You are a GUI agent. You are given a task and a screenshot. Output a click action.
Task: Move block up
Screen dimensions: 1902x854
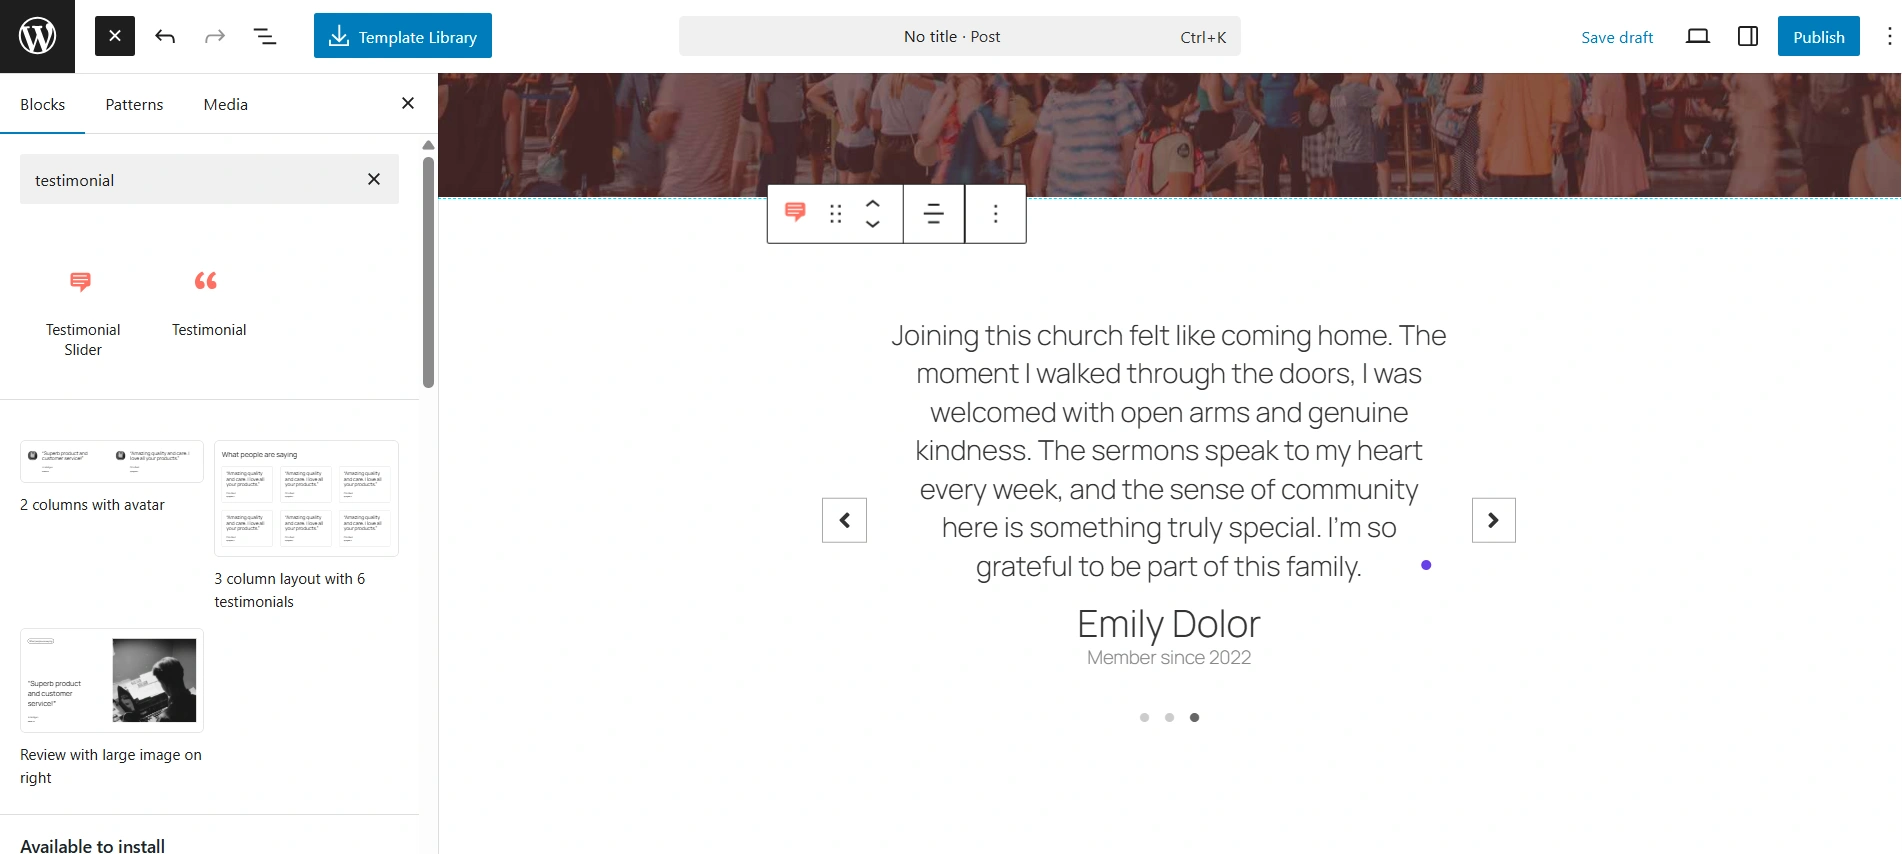coord(873,202)
